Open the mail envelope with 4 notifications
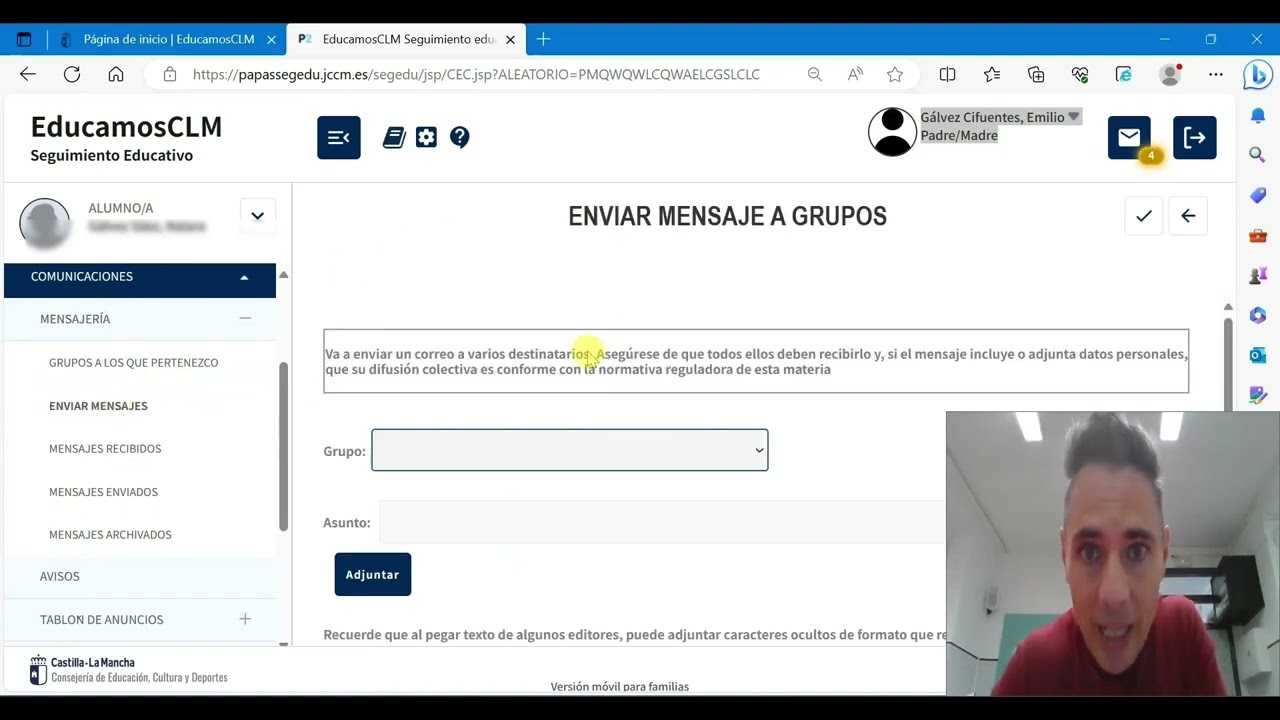This screenshot has height=720, width=1280. [1129, 138]
